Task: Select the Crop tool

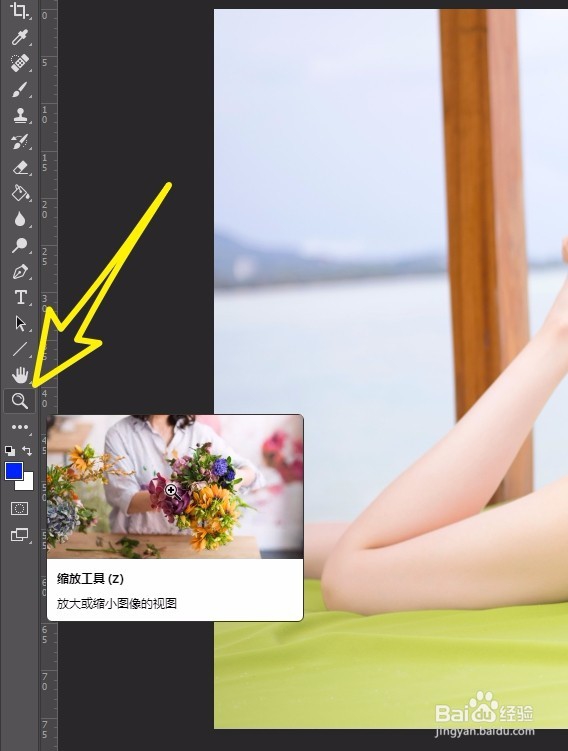Action: coord(20,10)
